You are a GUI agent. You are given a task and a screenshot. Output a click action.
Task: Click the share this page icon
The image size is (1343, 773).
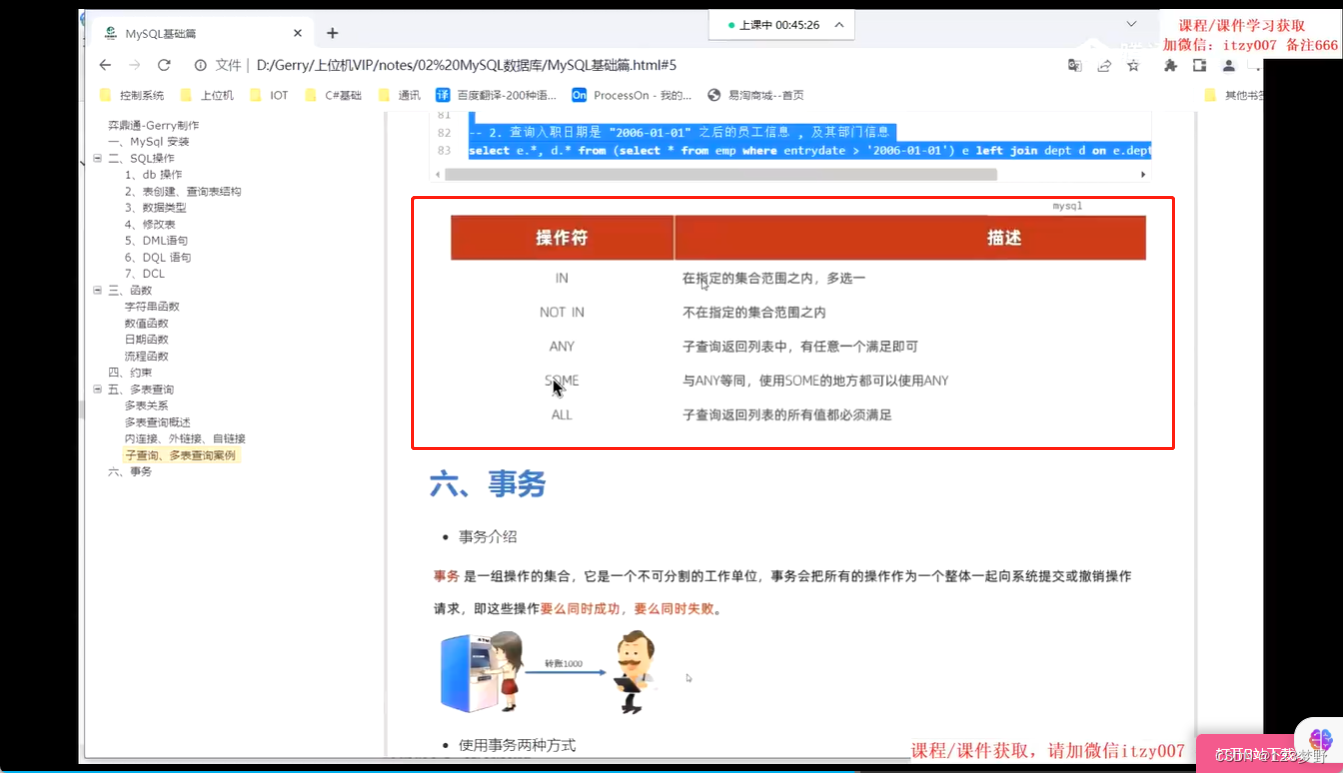tap(1103, 64)
